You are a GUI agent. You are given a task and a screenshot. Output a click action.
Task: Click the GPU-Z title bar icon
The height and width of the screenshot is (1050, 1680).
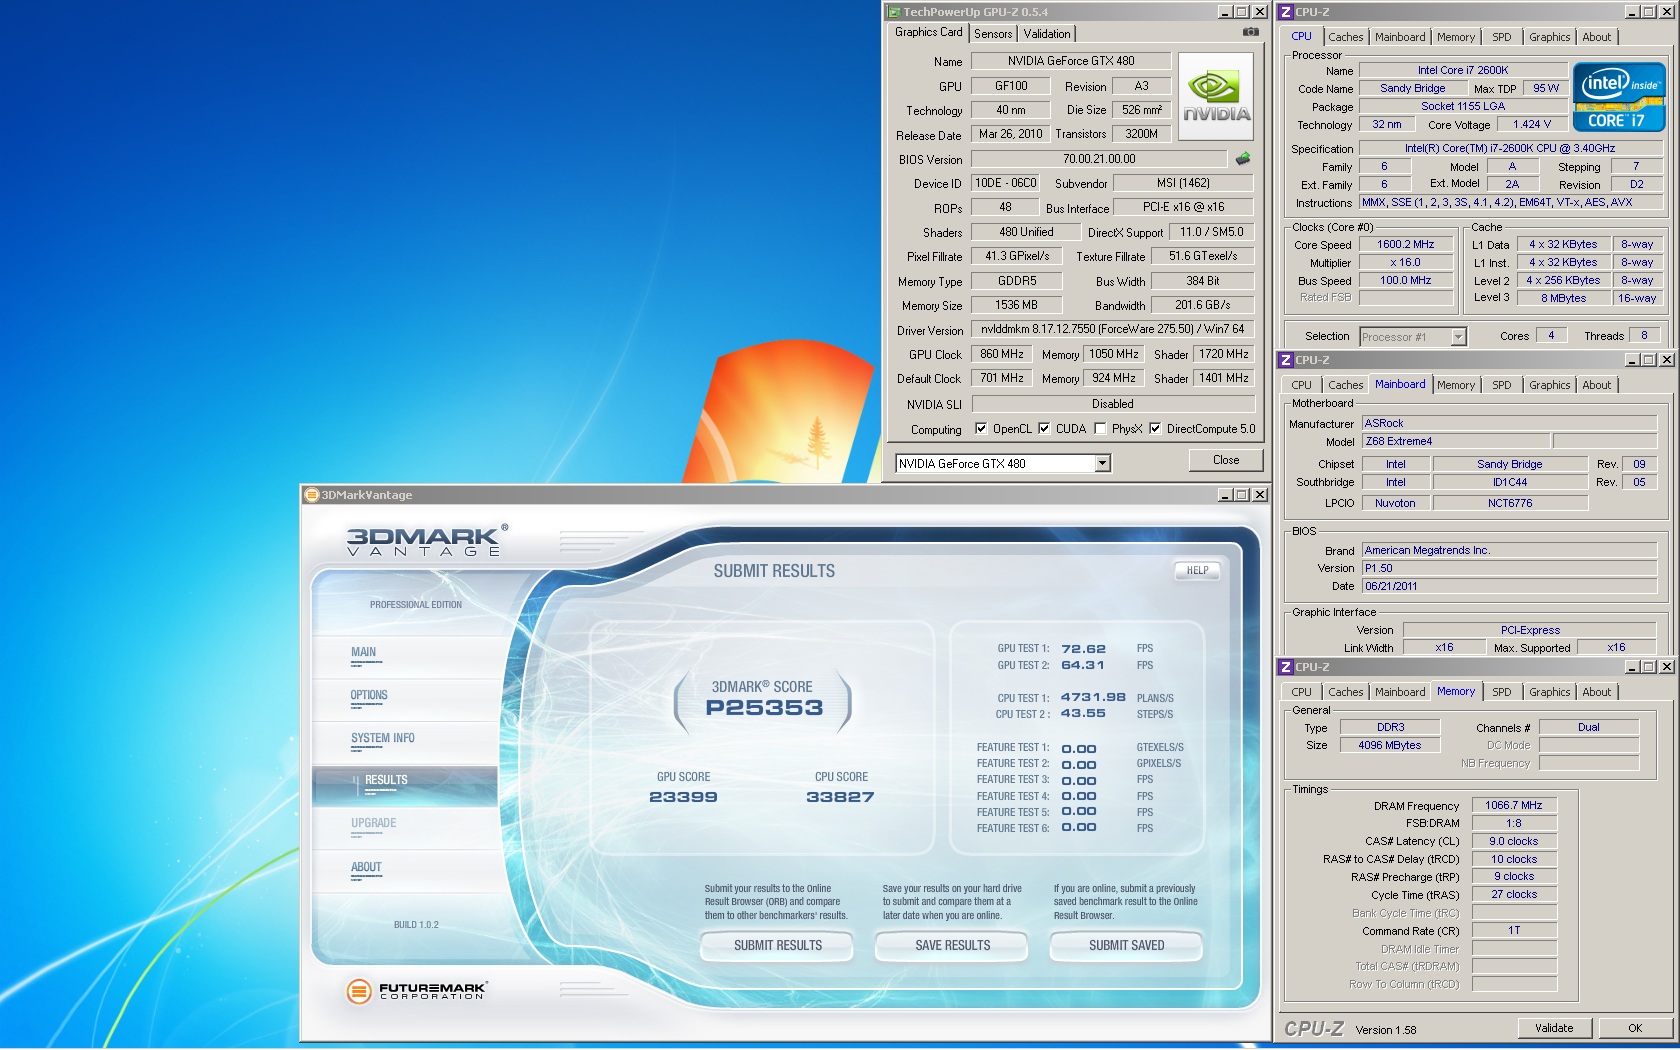click(x=894, y=12)
